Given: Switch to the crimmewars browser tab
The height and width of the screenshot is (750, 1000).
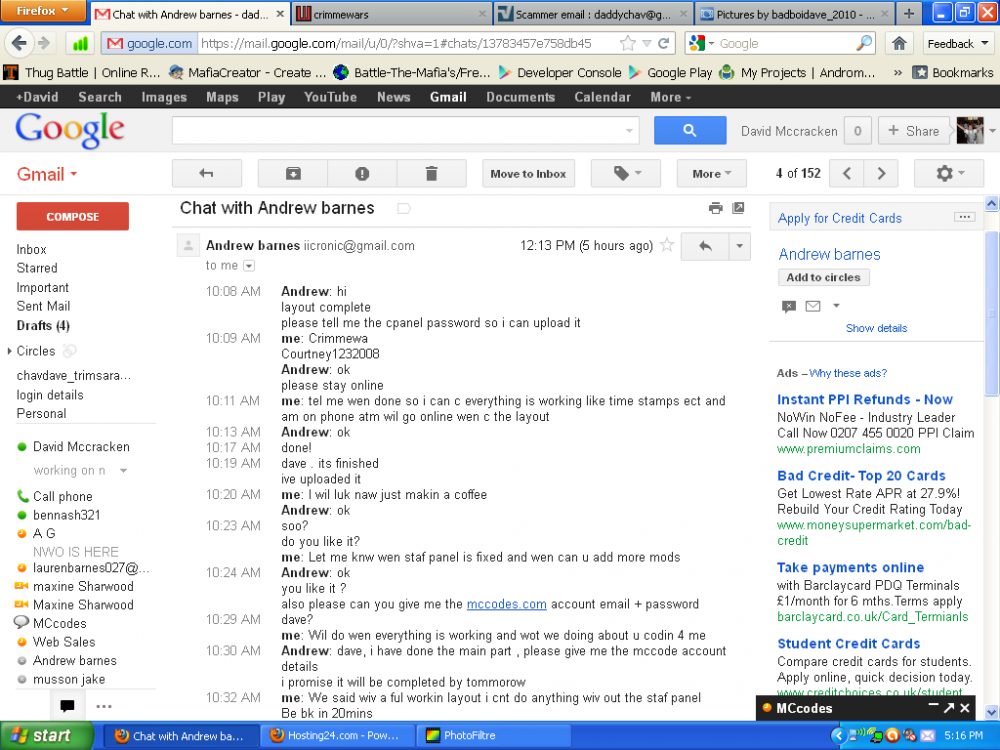Looking at the screenshot, I should point(390,15).
